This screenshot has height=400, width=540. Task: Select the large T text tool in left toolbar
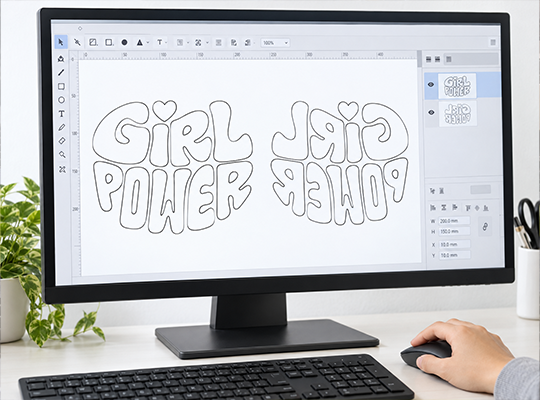coord(62,114)
